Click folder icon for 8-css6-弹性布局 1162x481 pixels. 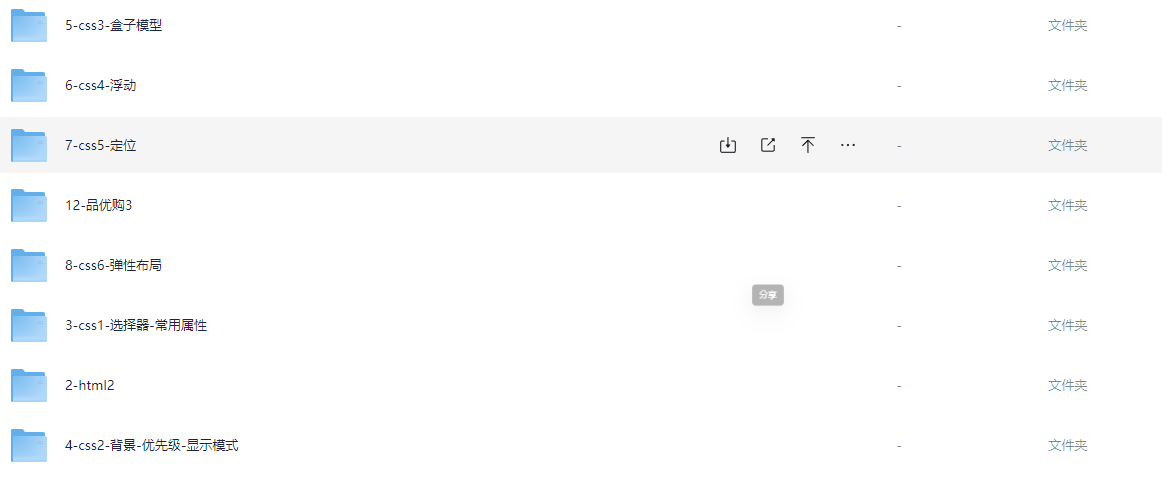29,266
